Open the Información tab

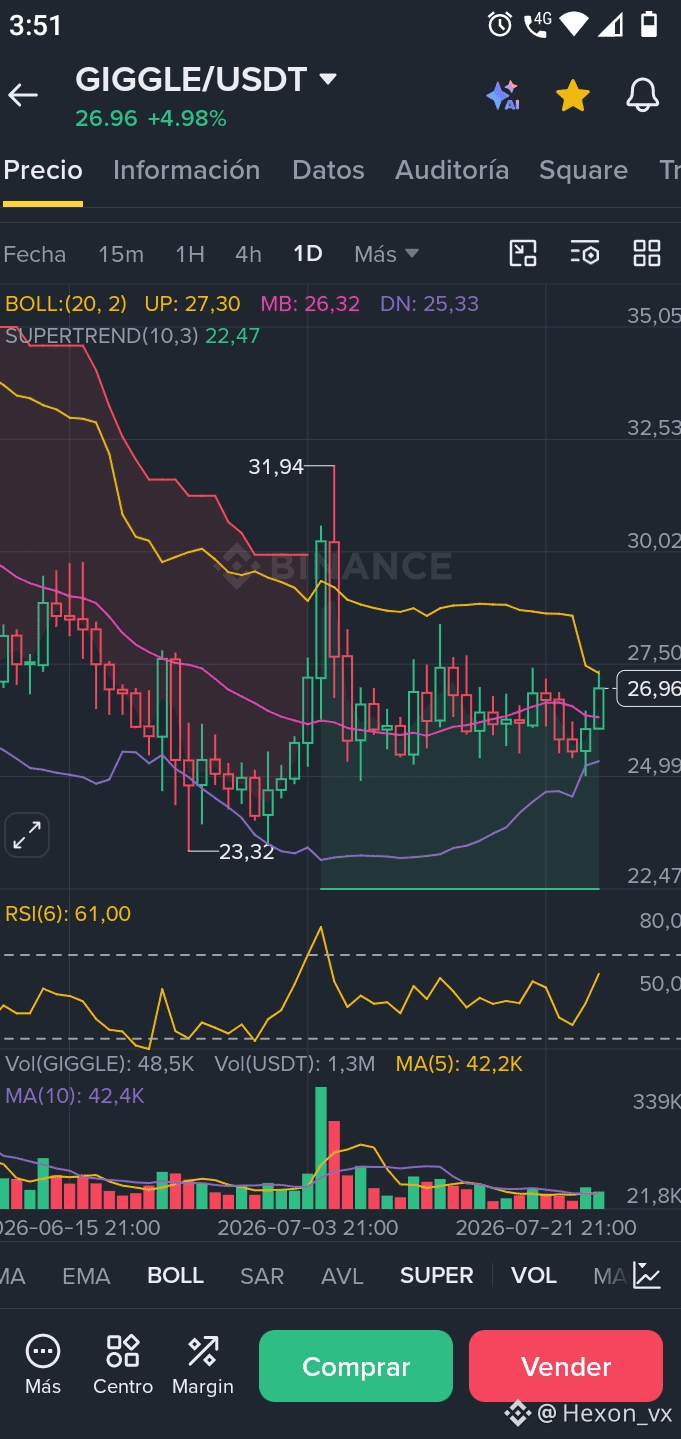[x=186, y=170]
